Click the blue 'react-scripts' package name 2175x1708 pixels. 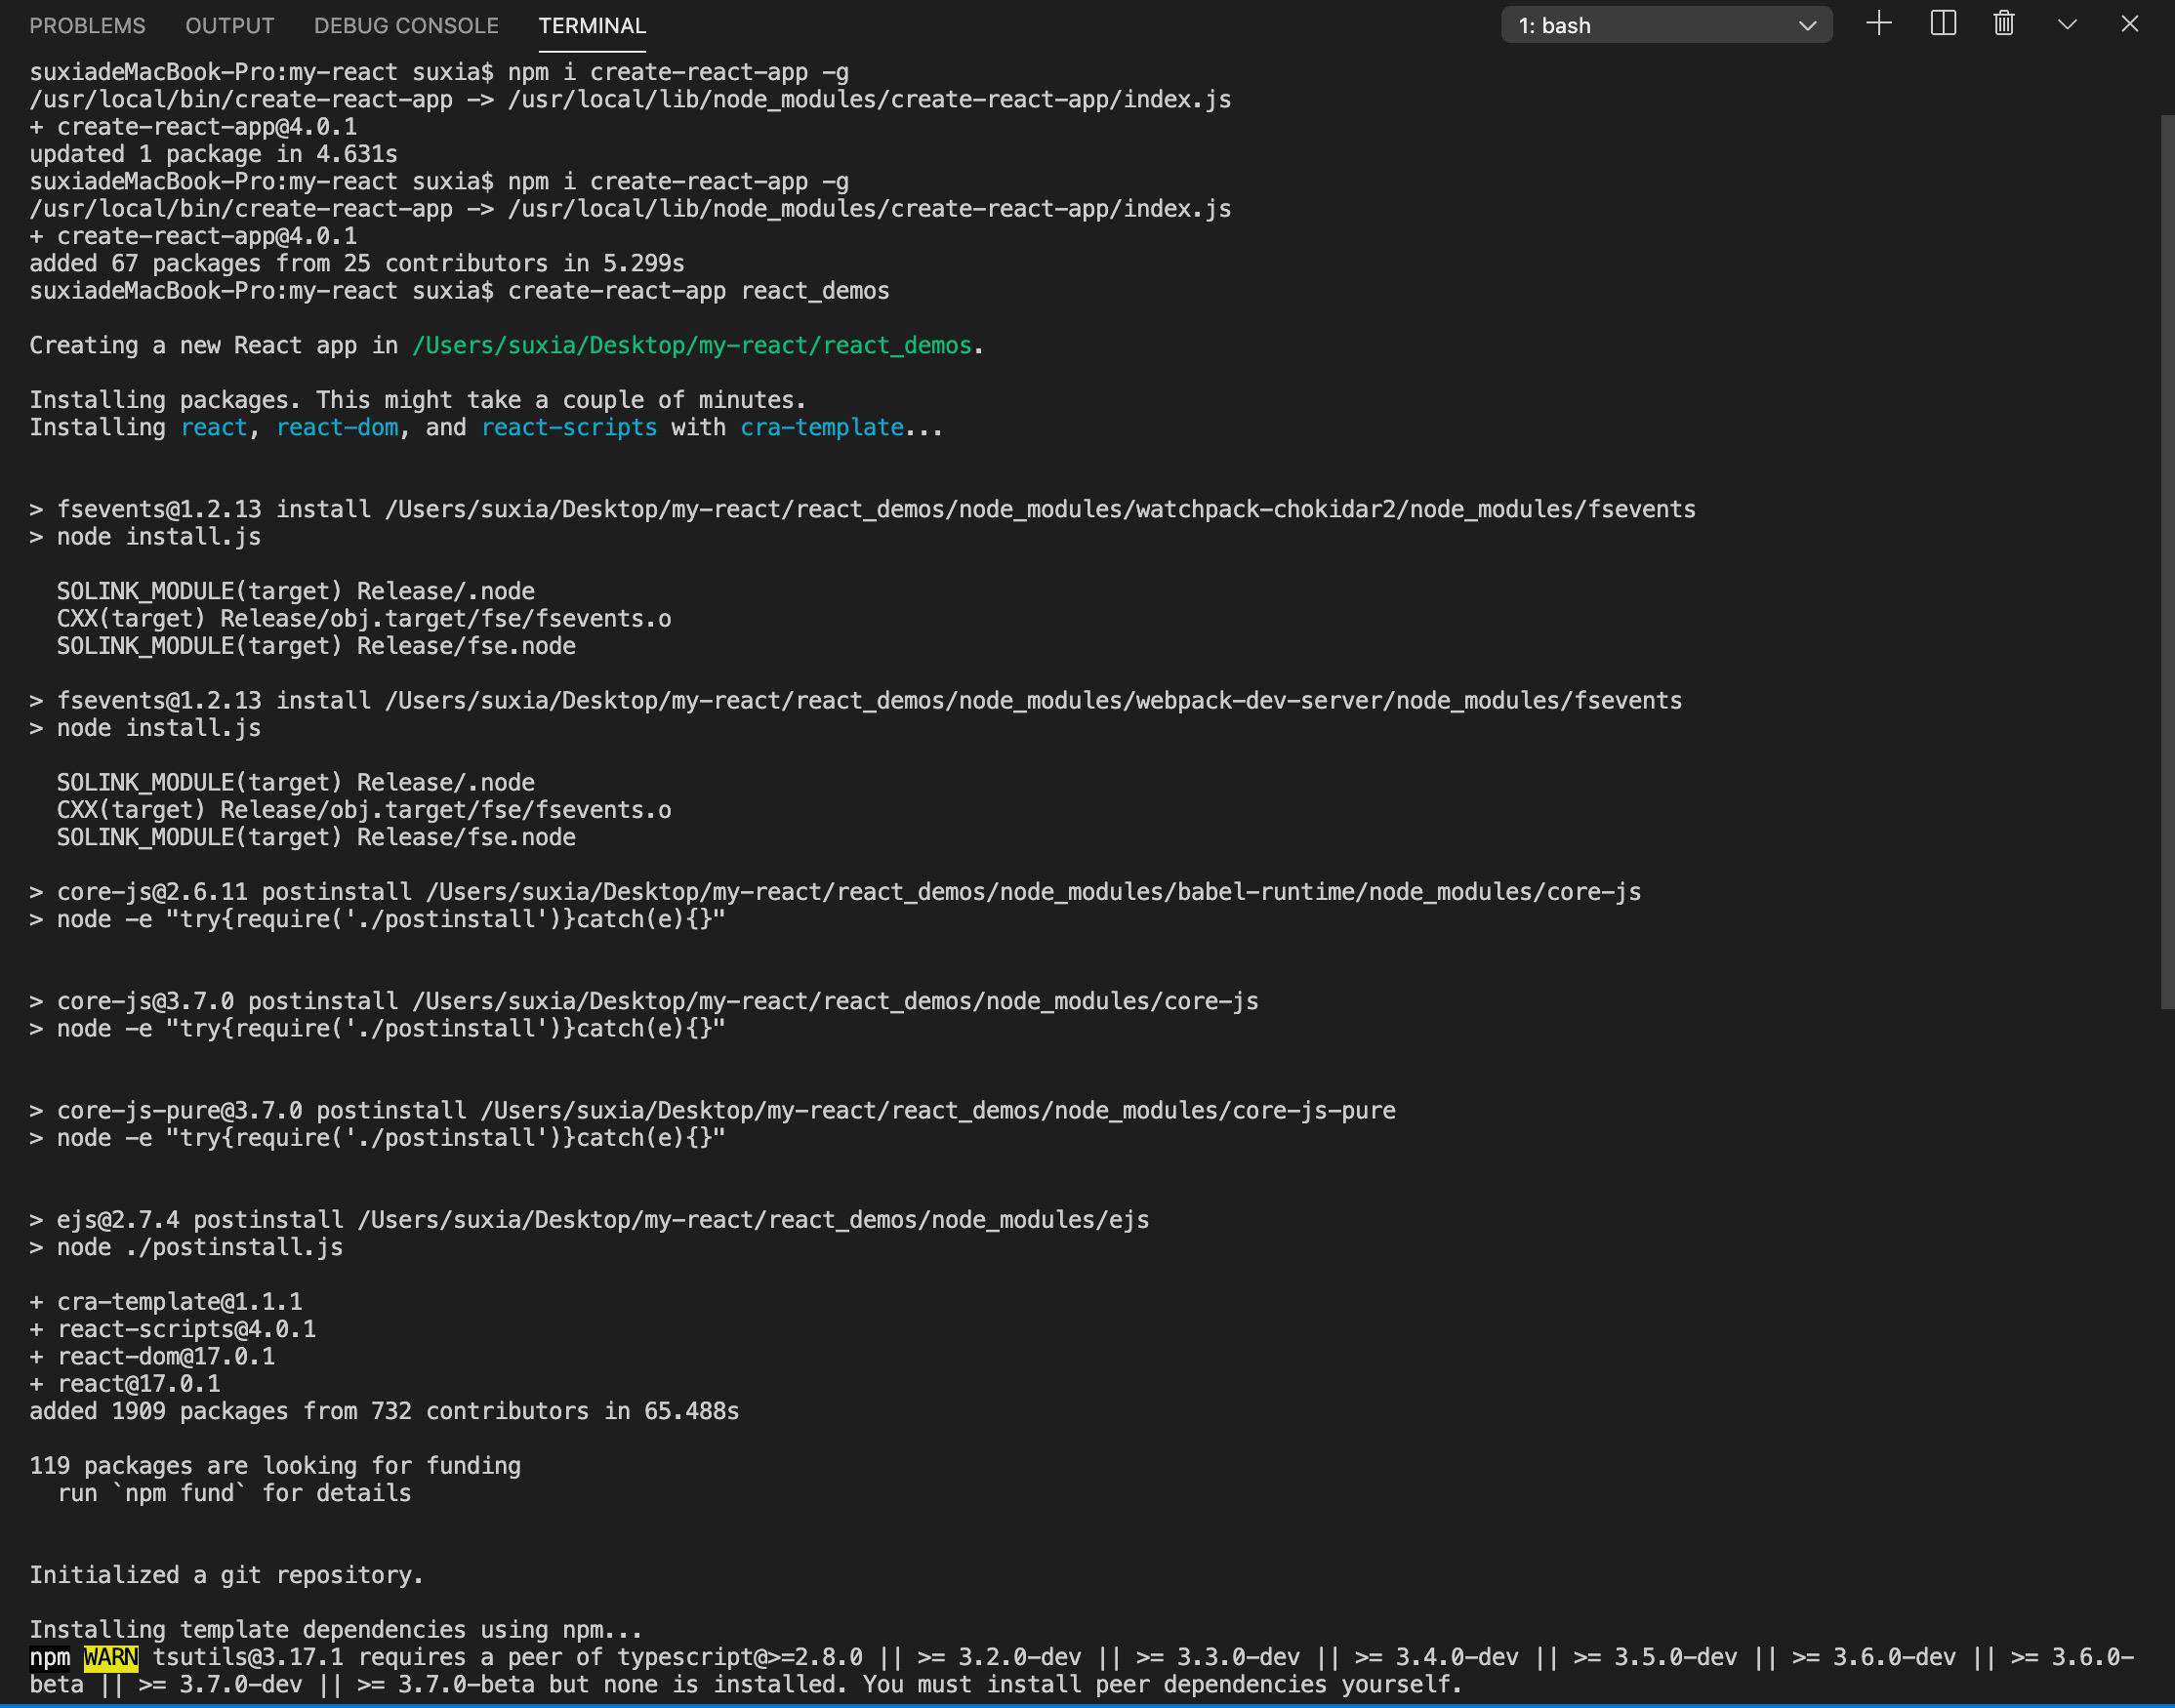coord(569,428)
